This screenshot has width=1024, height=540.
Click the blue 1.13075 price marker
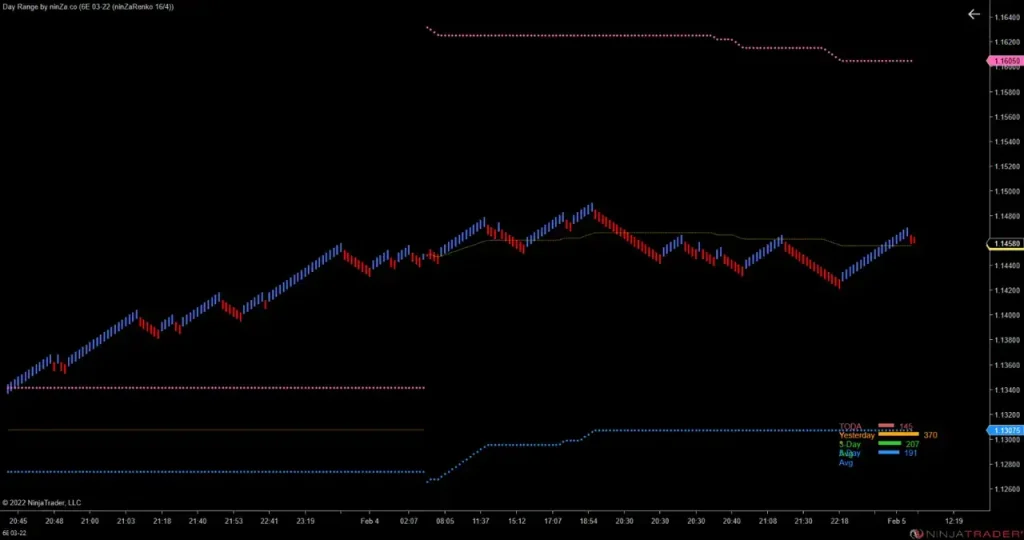1004,431
